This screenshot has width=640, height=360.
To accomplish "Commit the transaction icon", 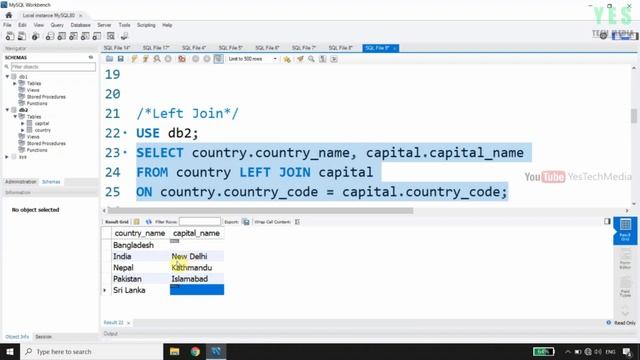I will click(x=196, y=59).
